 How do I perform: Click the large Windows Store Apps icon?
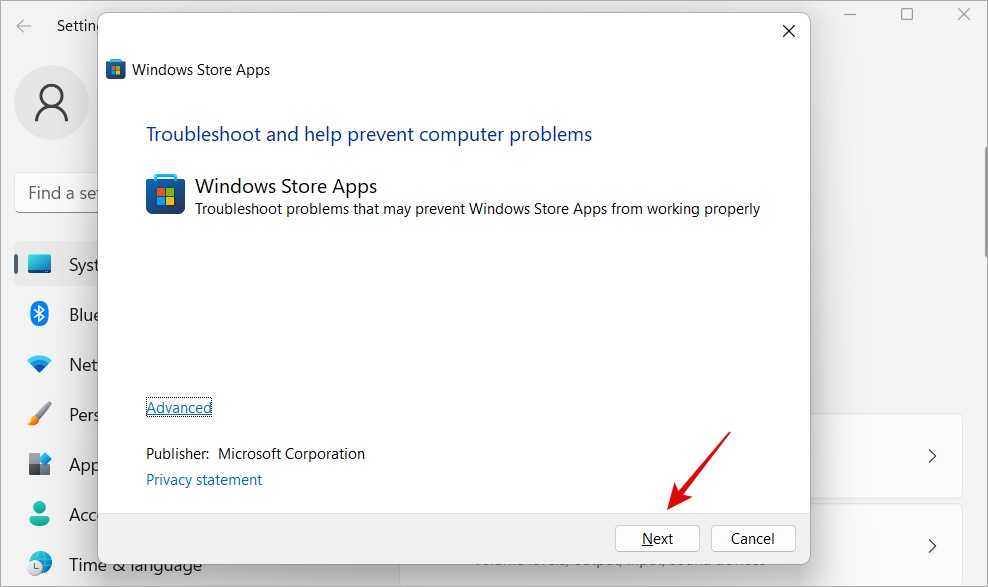[165, 194]
